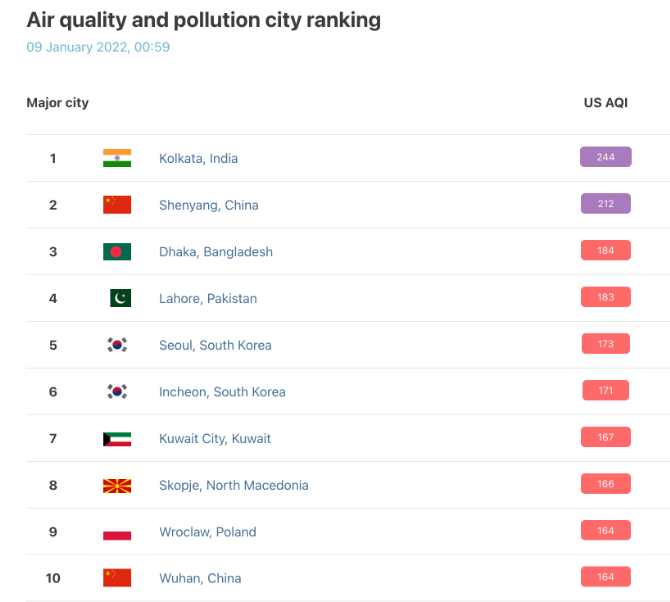Open the Lahore, Pakistan link

coord(208,298)
